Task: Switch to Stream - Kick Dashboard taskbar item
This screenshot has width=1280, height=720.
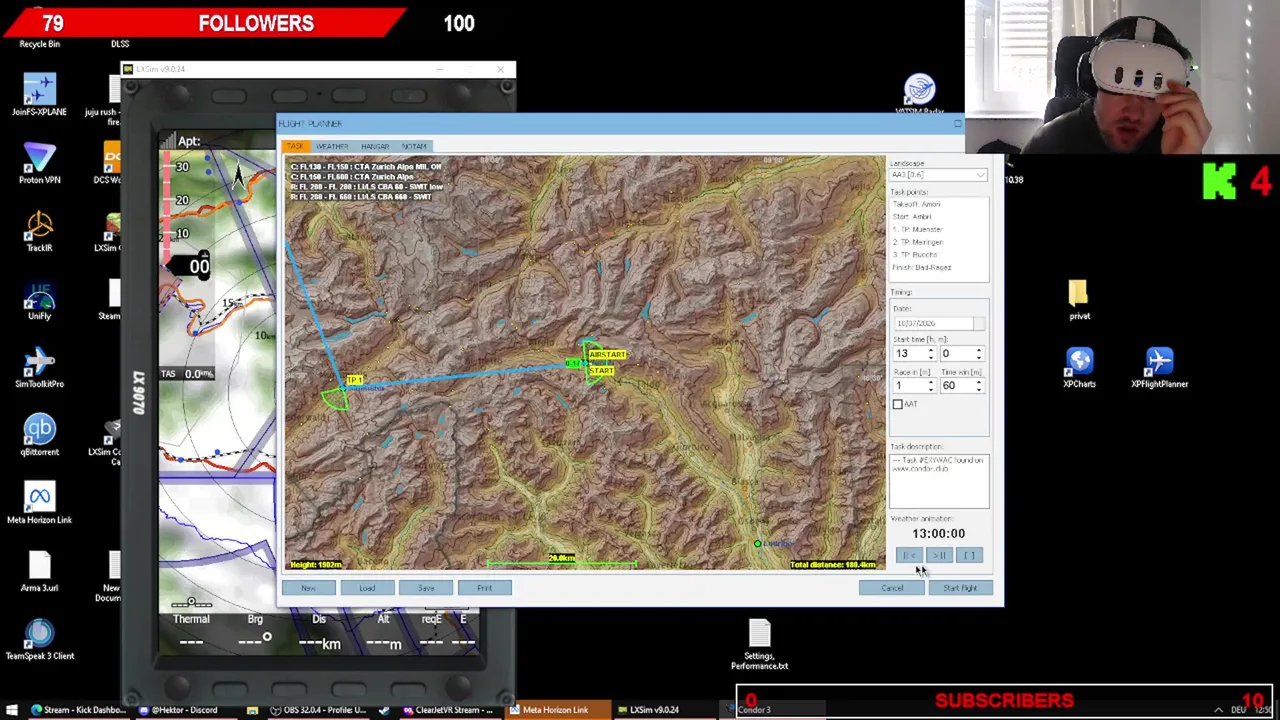Action: coord(78,710)
